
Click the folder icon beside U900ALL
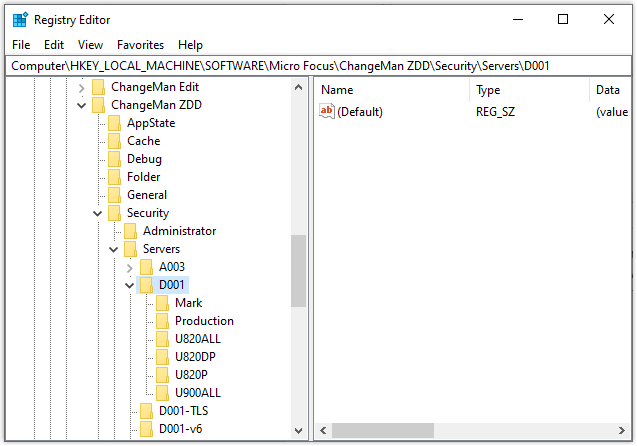tap(162, 393)
